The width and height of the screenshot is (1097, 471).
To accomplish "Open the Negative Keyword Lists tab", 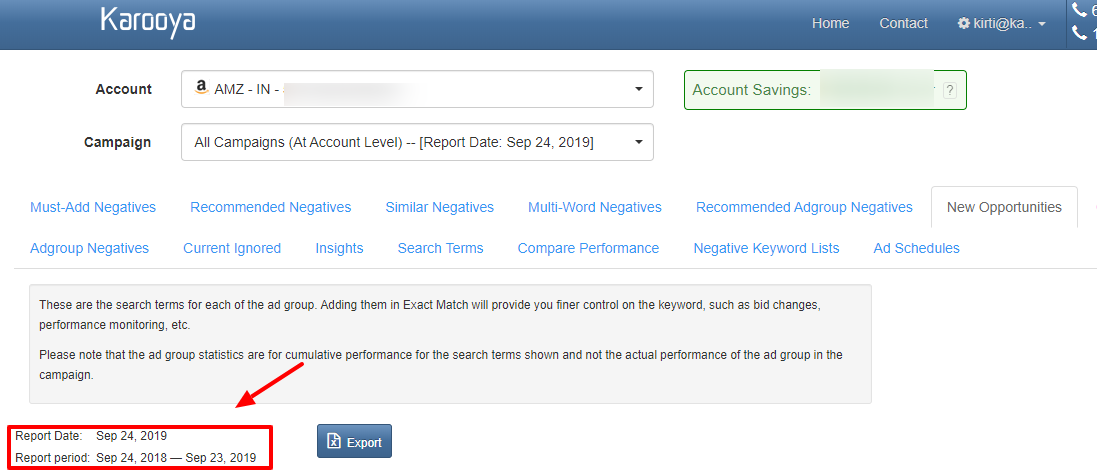I will coord(766,248).
